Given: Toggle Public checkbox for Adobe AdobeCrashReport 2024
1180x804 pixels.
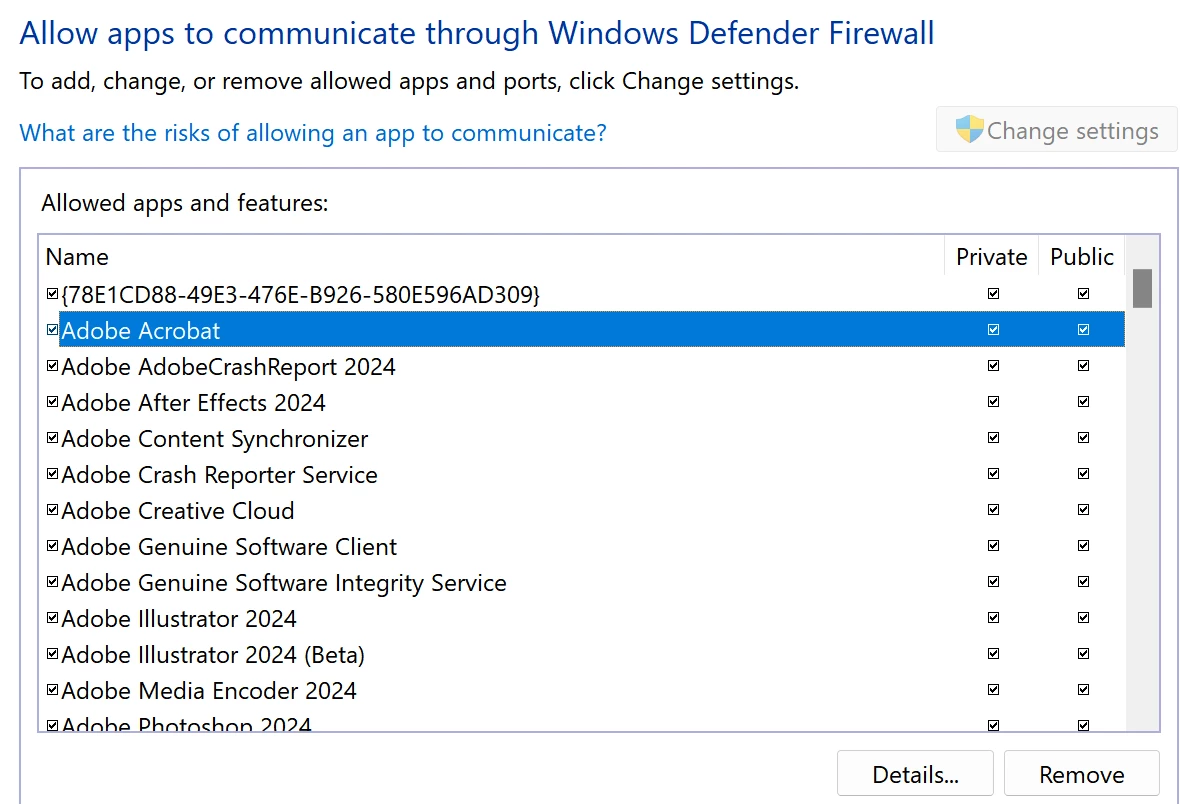Looking at the screenshot, I should coord(1084,366).
